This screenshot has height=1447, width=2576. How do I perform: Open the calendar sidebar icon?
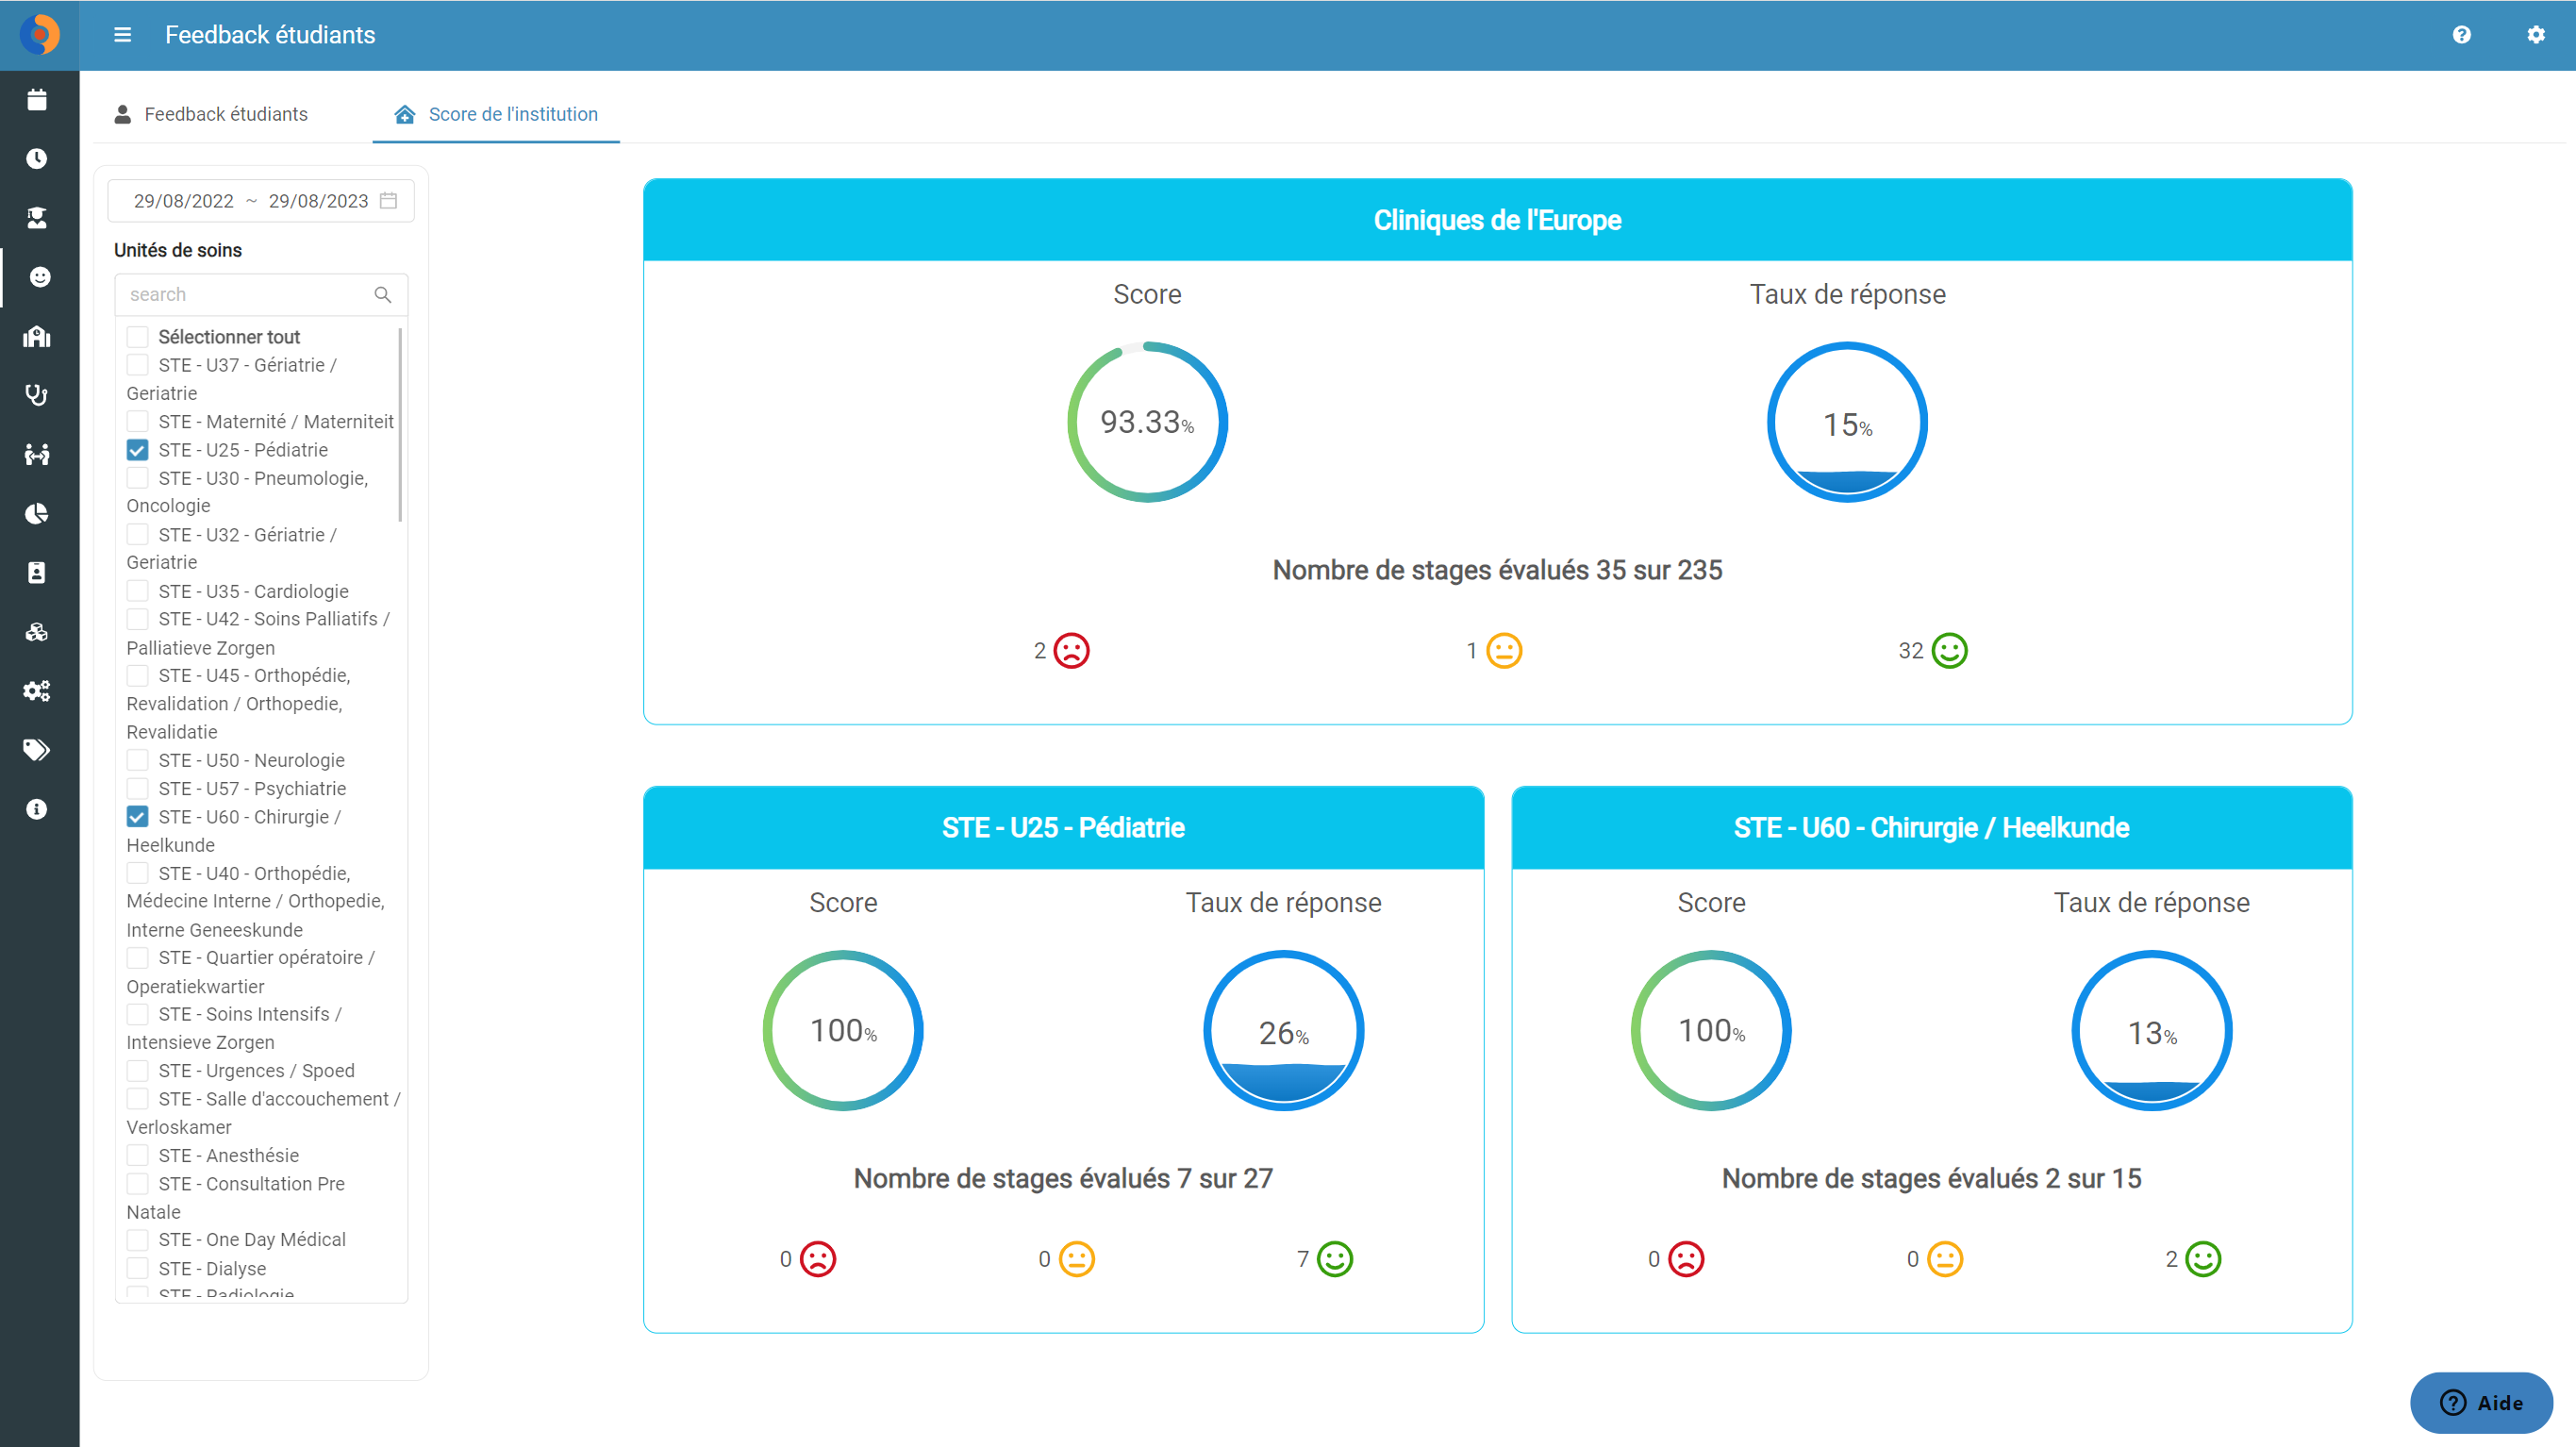[37, 99]
